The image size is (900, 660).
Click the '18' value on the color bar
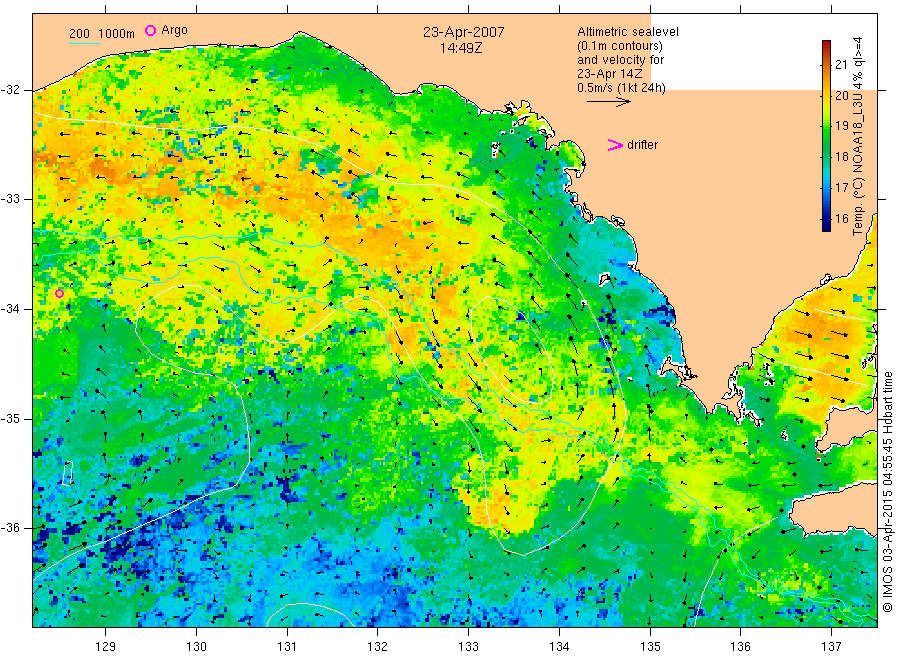tap(842, 157)
